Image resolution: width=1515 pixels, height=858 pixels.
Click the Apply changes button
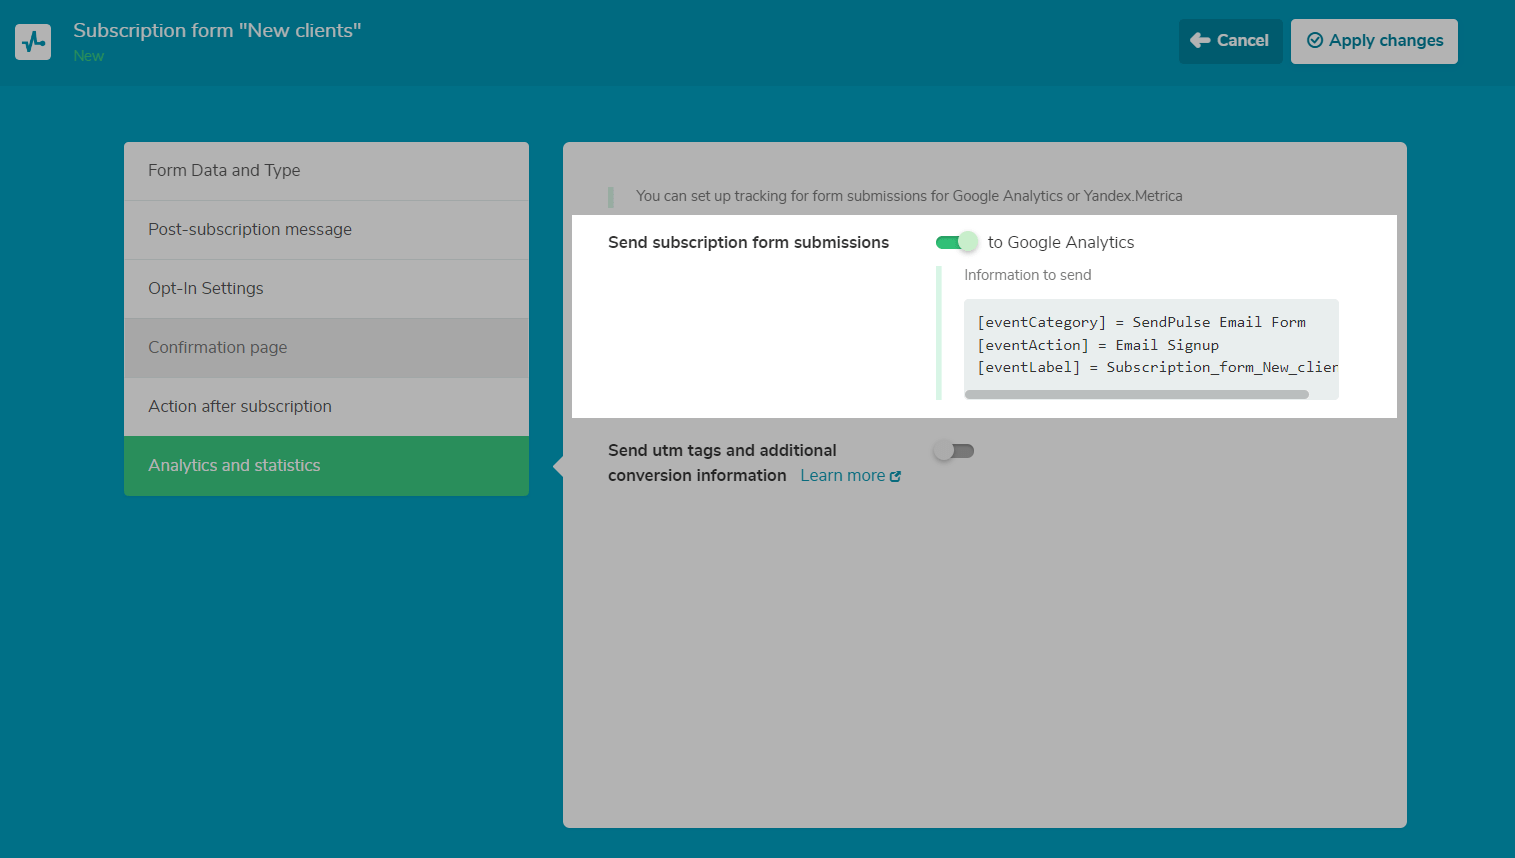(x=1374, y=41)
